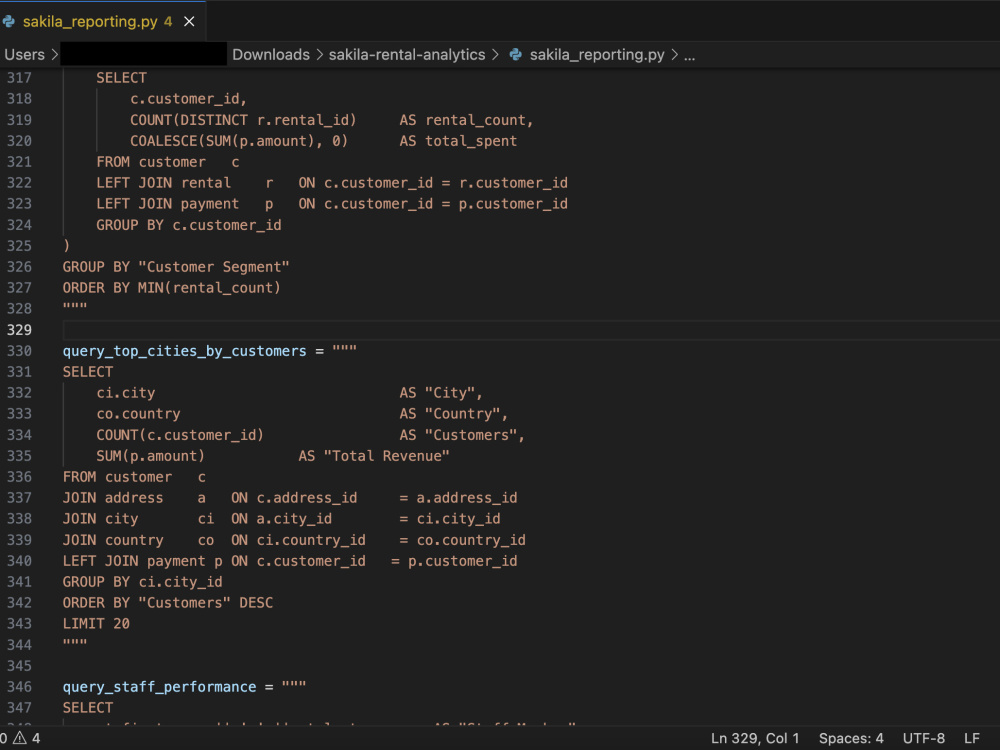1000x750 pixels.
Task: Click the chevron after Users breadcrumb
Action: click(x=55, y=55)
